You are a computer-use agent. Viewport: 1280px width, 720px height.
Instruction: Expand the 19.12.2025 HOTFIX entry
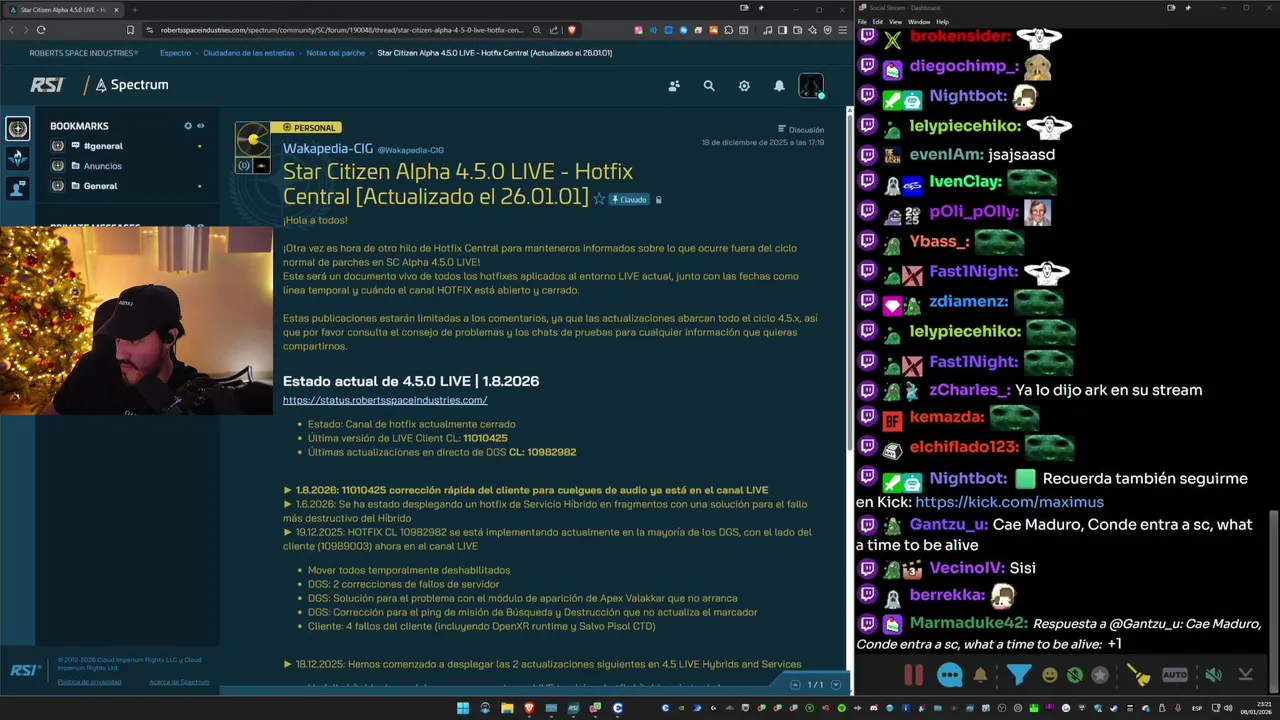[288, 532]
